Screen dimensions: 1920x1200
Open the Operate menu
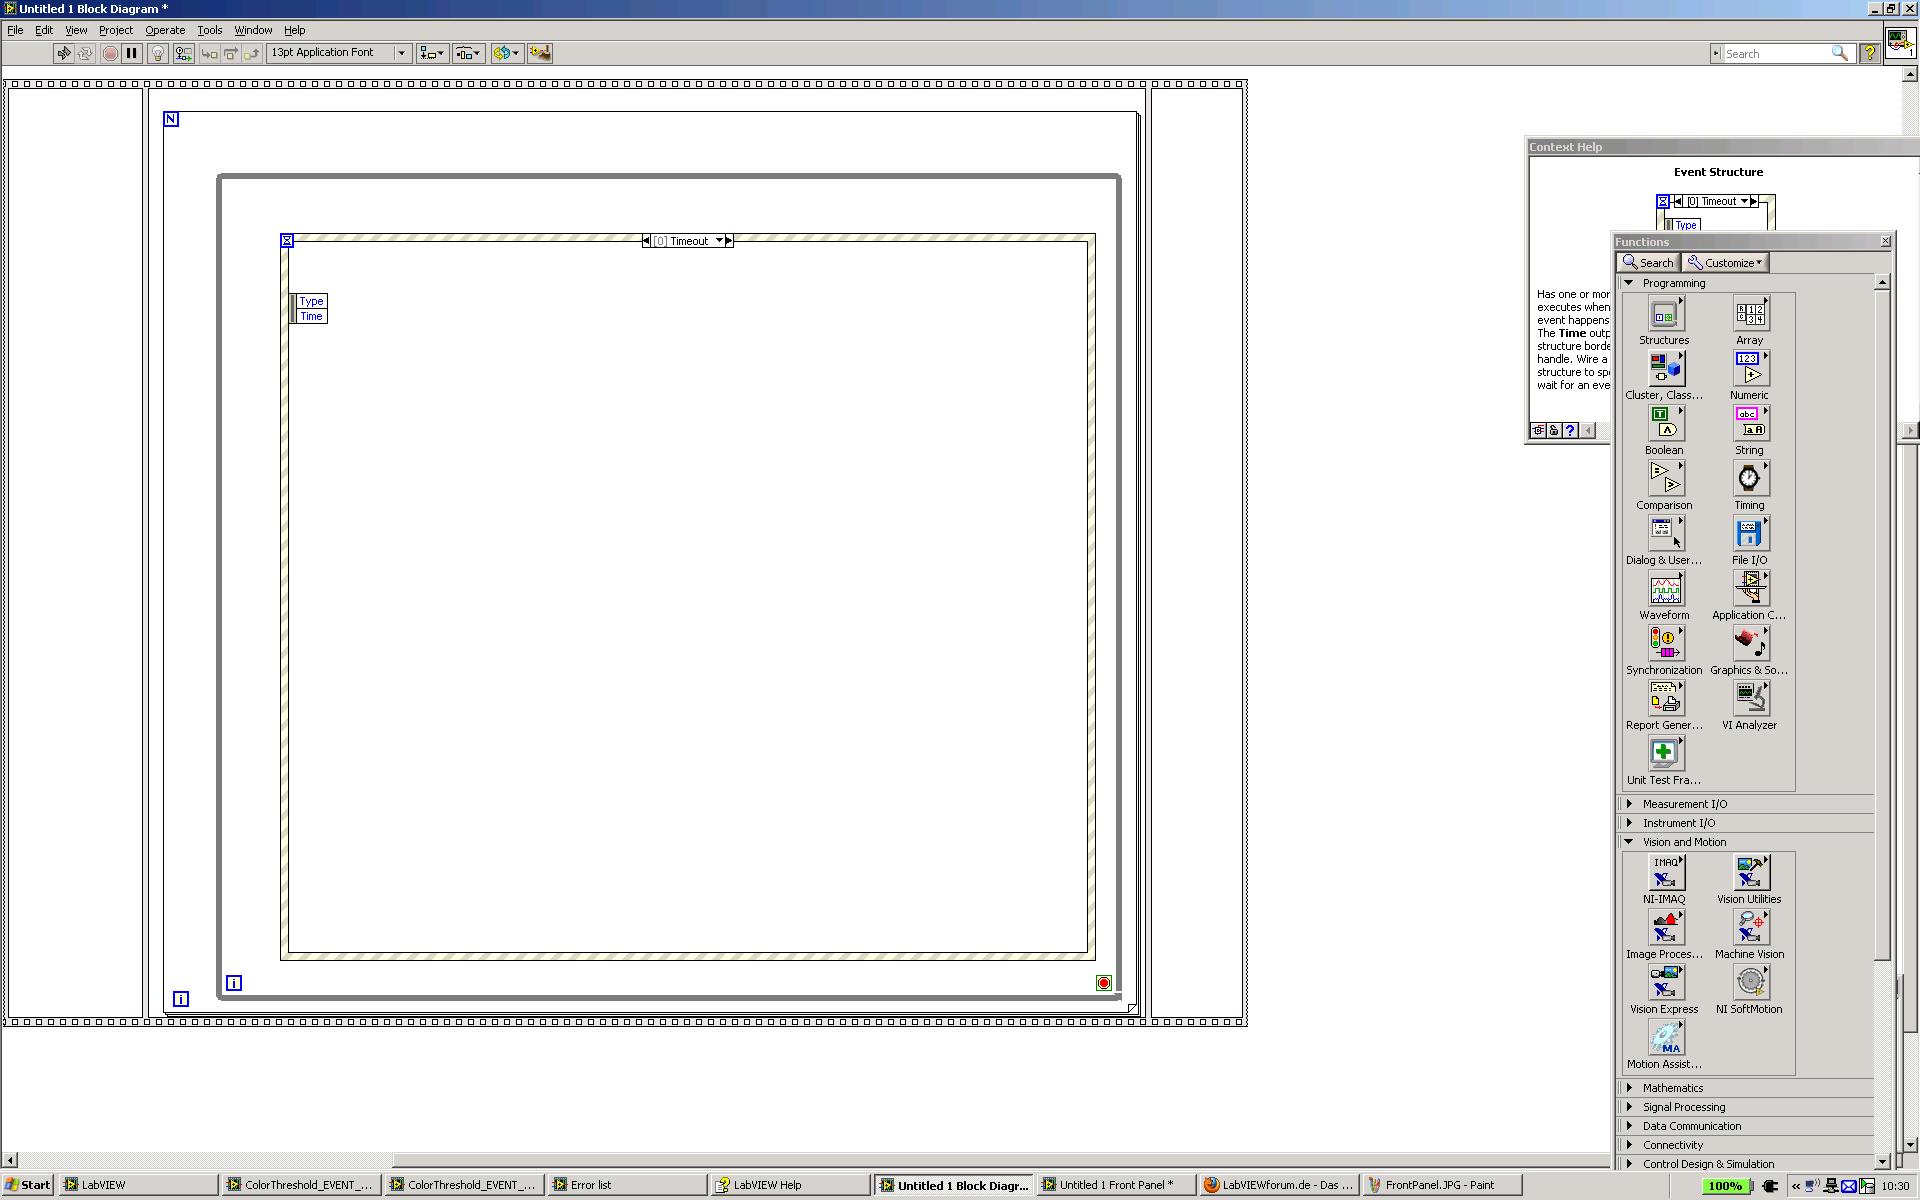point(165,30)
